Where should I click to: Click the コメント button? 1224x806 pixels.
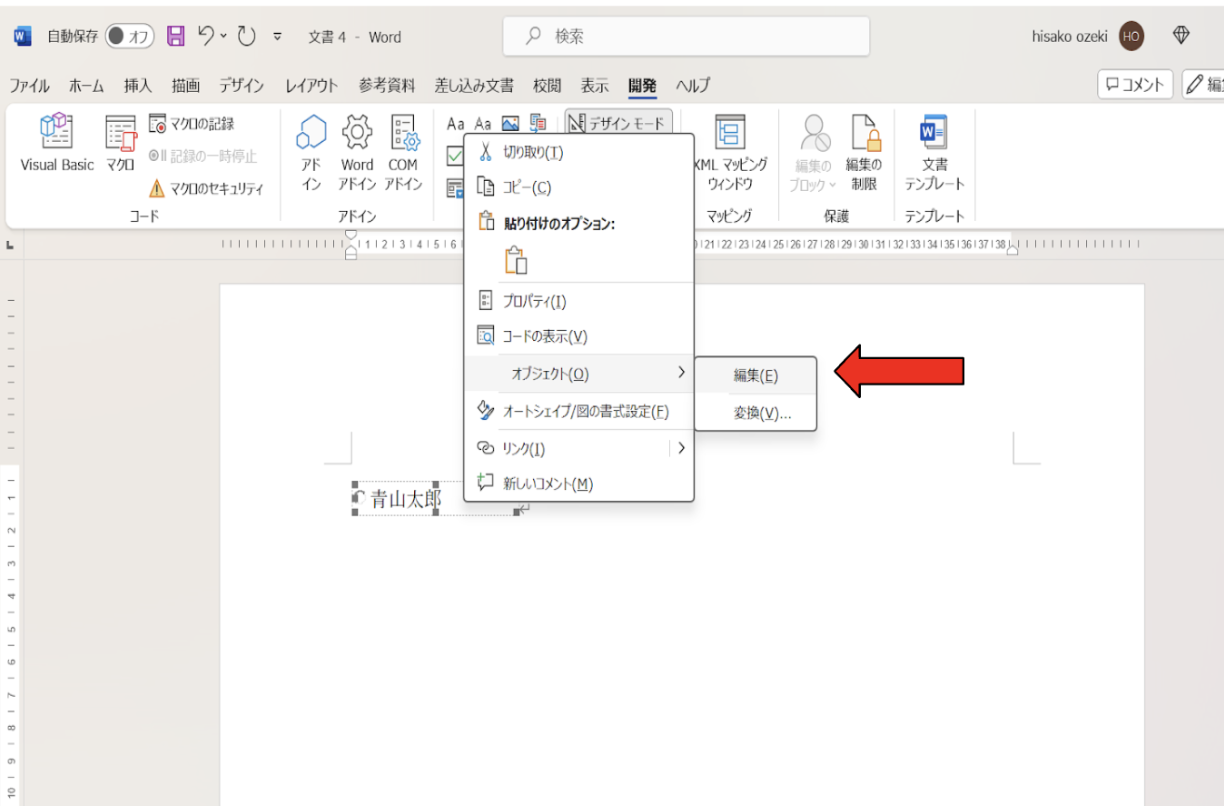(x=1136, y=85)
